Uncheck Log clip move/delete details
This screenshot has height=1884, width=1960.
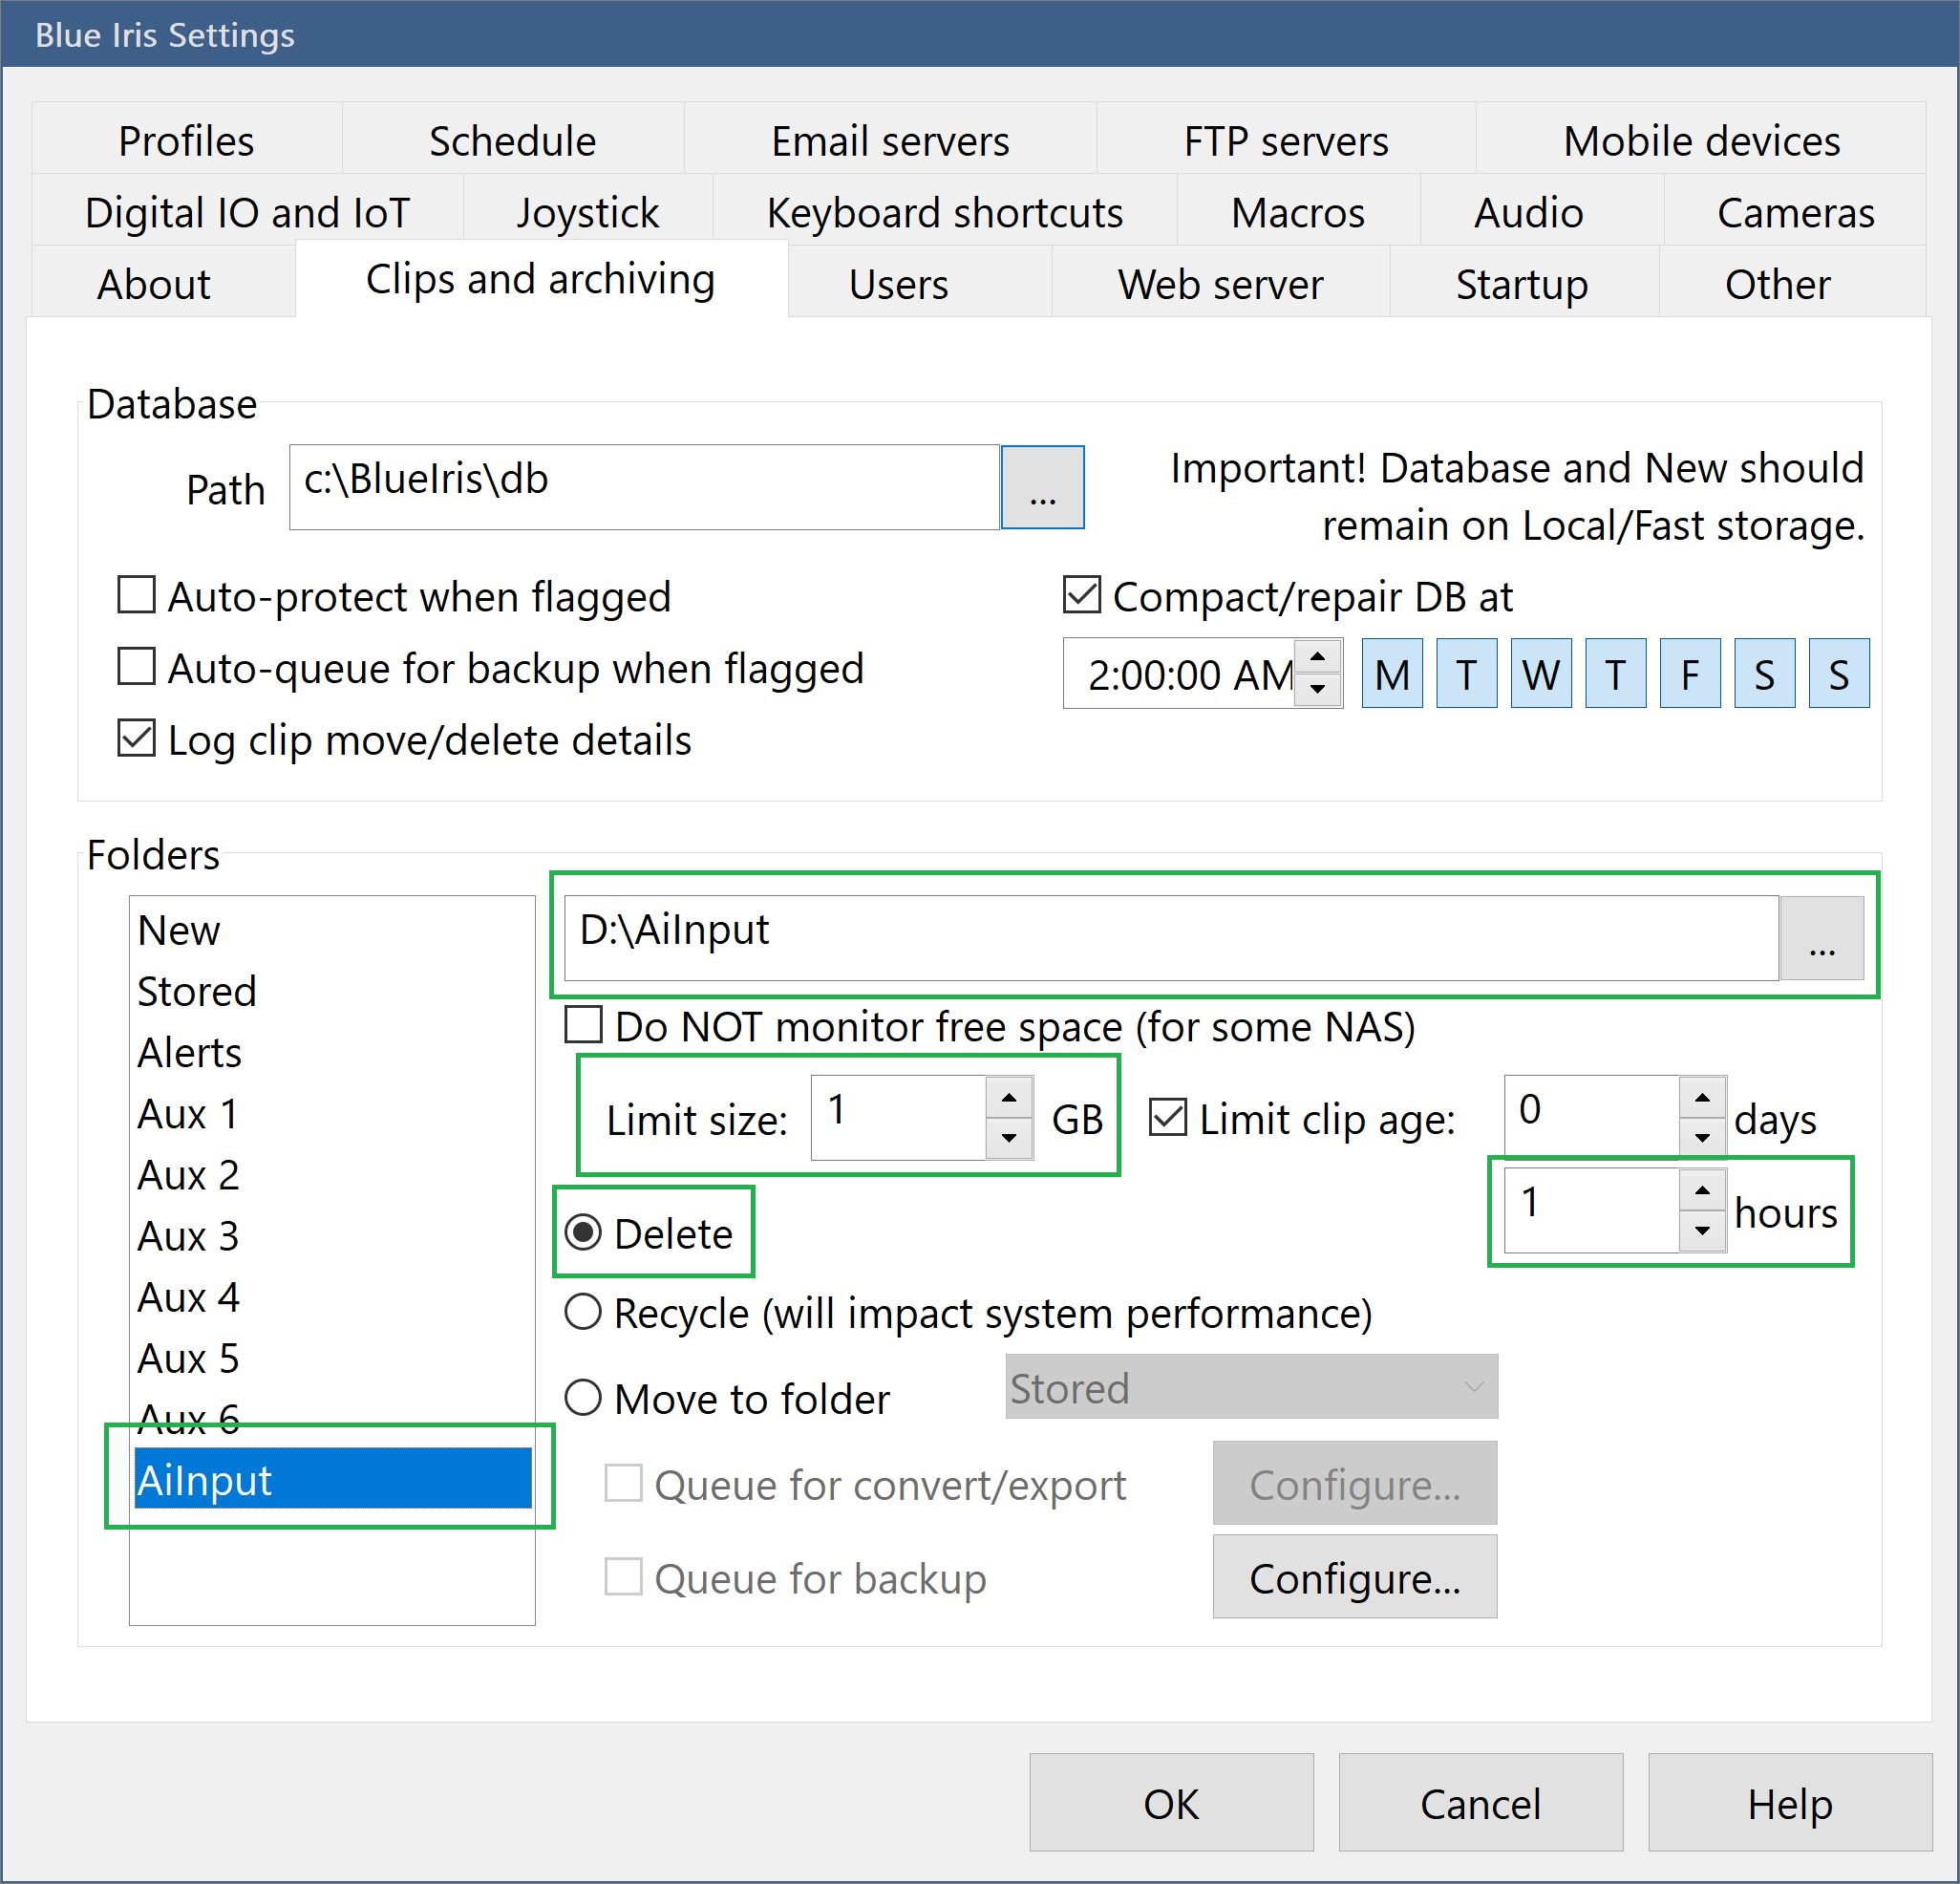pos(136,738)
